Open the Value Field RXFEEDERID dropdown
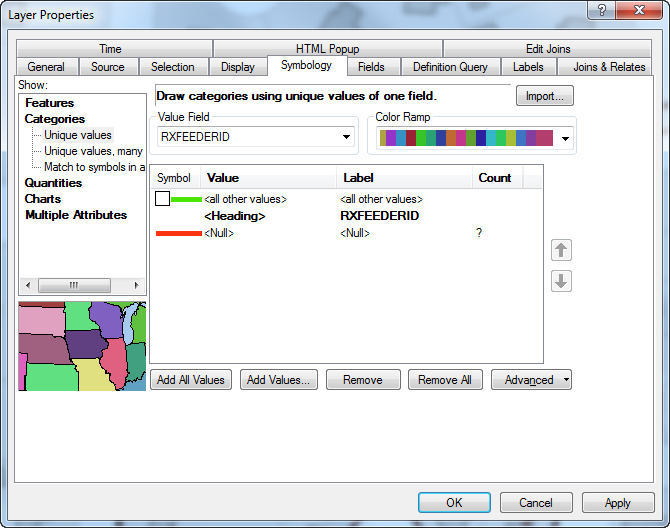The image size is (670, 528). point(346,137)
